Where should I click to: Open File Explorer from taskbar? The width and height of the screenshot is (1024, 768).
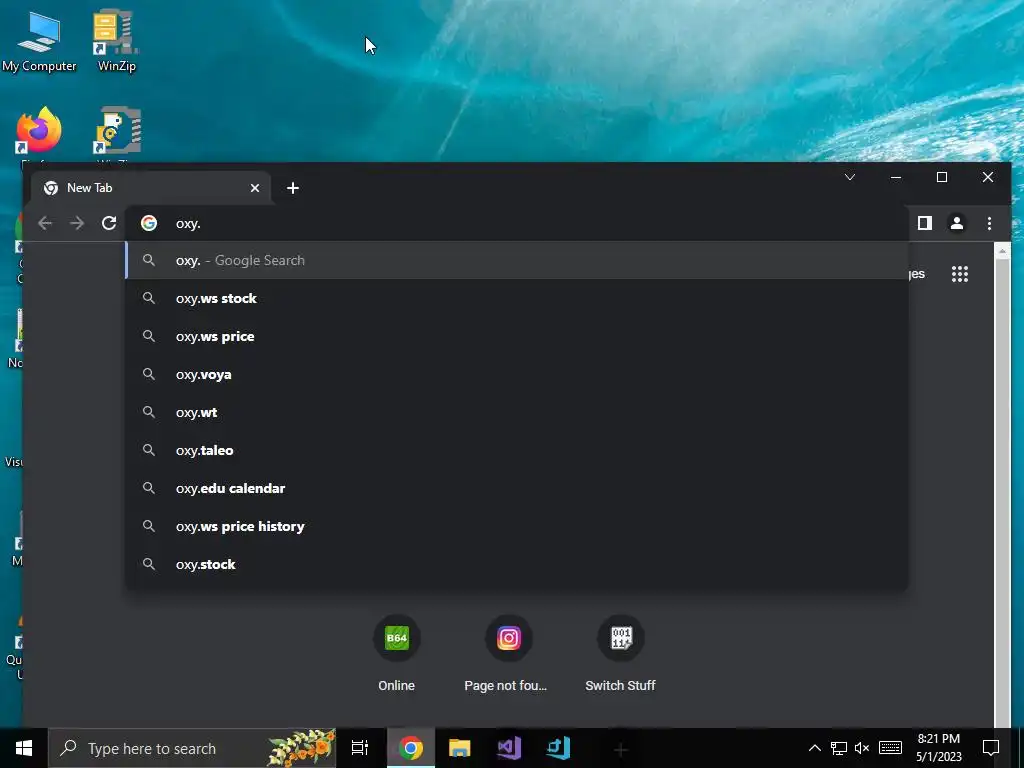pos(460,748)
